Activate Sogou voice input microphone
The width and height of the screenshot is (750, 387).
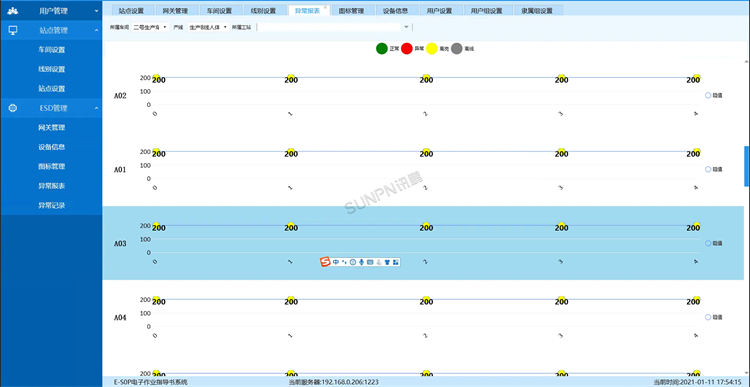point(362,262)
